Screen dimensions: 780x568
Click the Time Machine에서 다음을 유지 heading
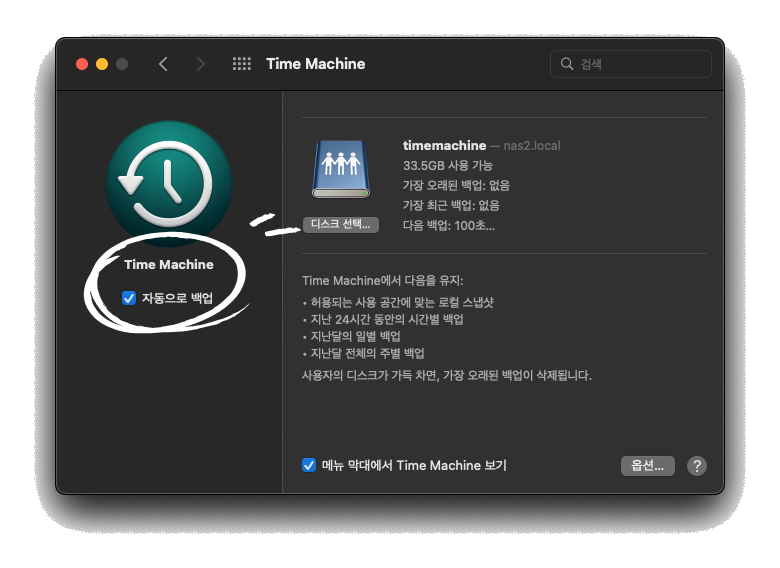tap(383, 281)
